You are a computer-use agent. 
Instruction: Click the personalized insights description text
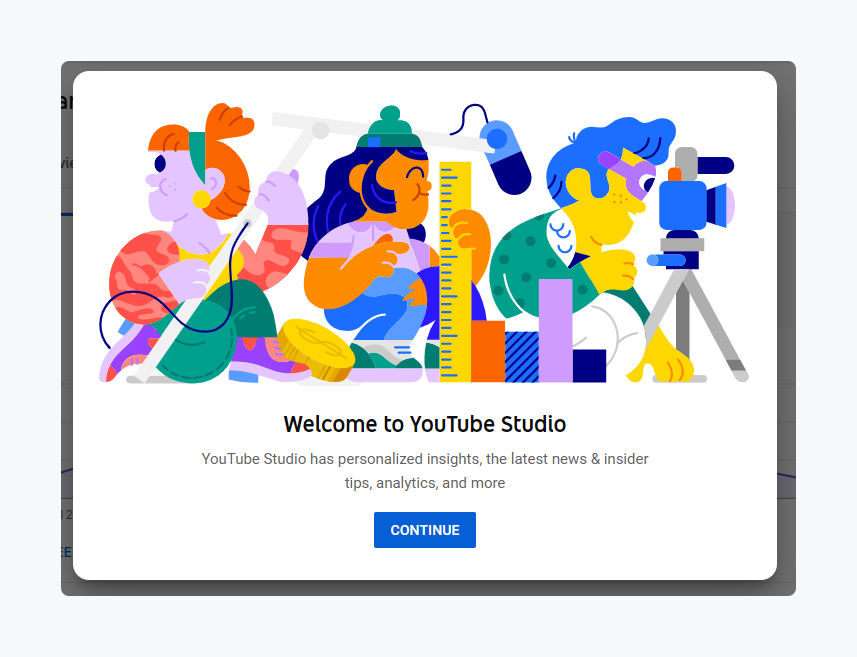pos(425,471)
